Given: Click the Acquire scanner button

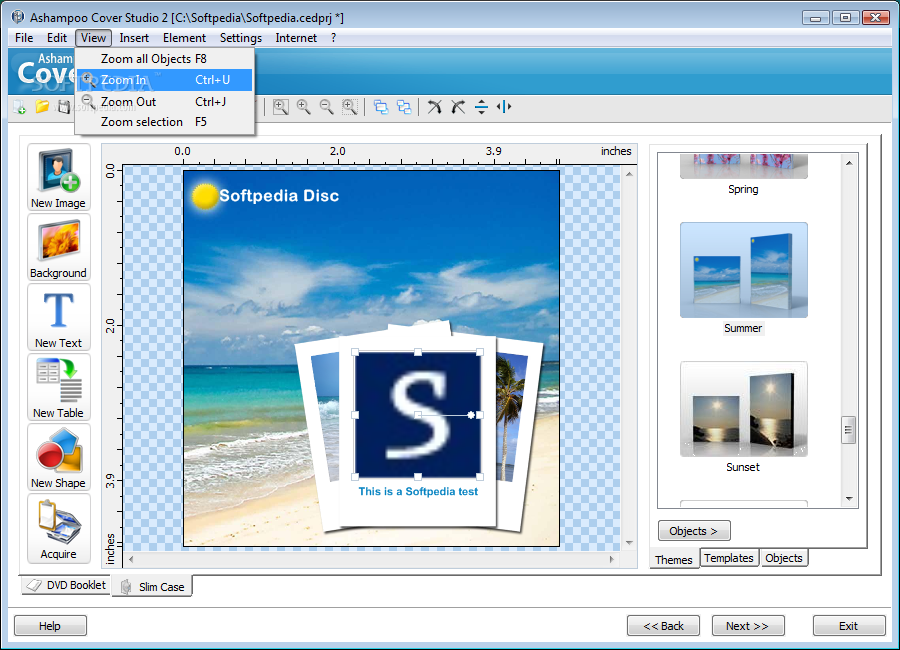Looking at the screenshot, I should click(x=59, y=528).
